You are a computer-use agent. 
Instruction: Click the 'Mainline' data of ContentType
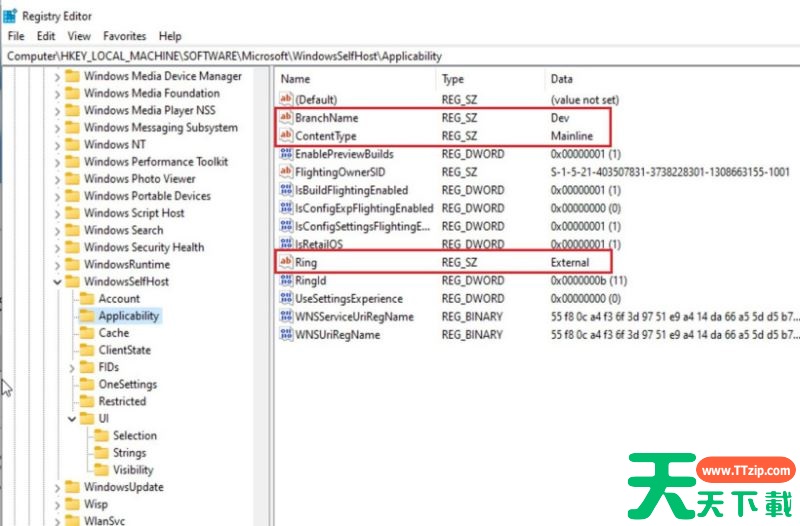572,136
